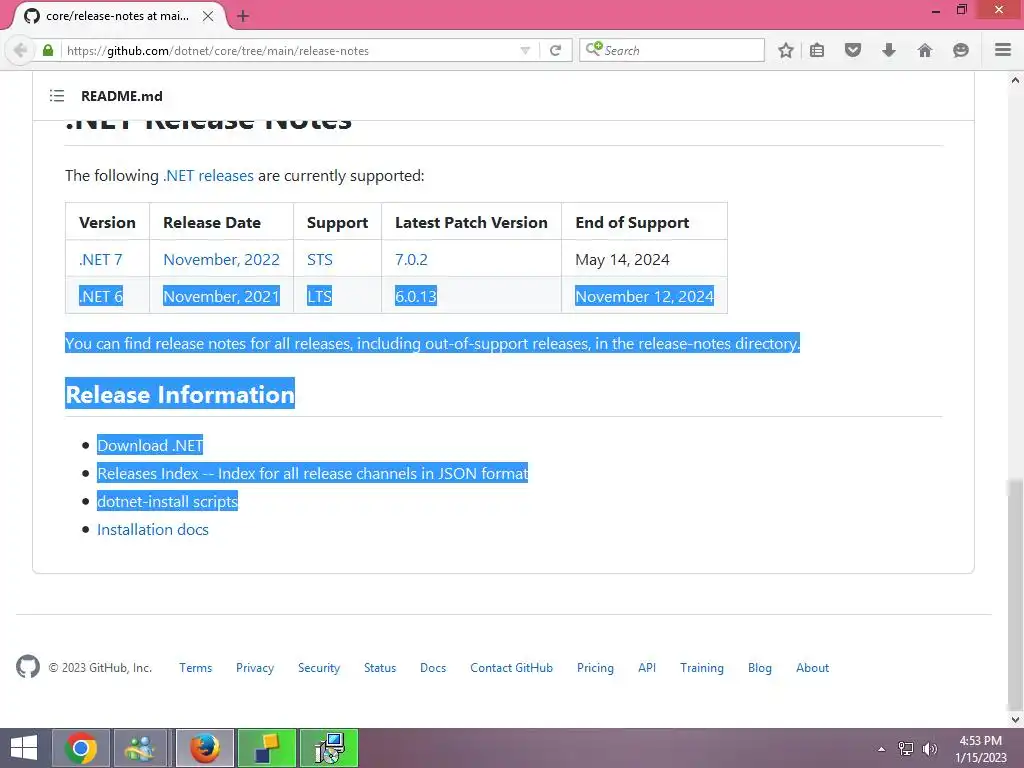This screenshot has width=1024, height=768.
Task: Open the November, 2022 release date link
Action: click(x=221, y=259)
